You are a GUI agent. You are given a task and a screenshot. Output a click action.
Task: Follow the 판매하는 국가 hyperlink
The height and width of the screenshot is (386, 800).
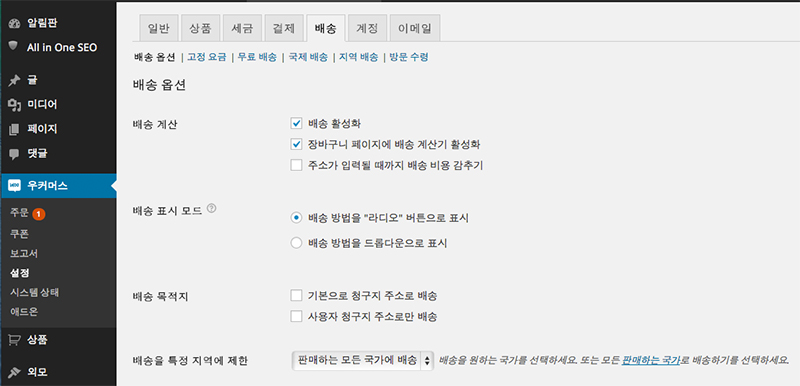[651, 361]
